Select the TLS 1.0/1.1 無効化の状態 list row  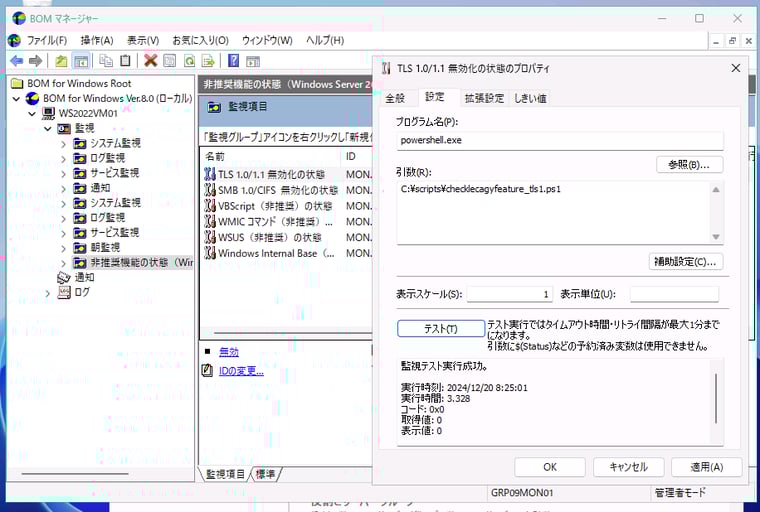[x=288, y=175]
